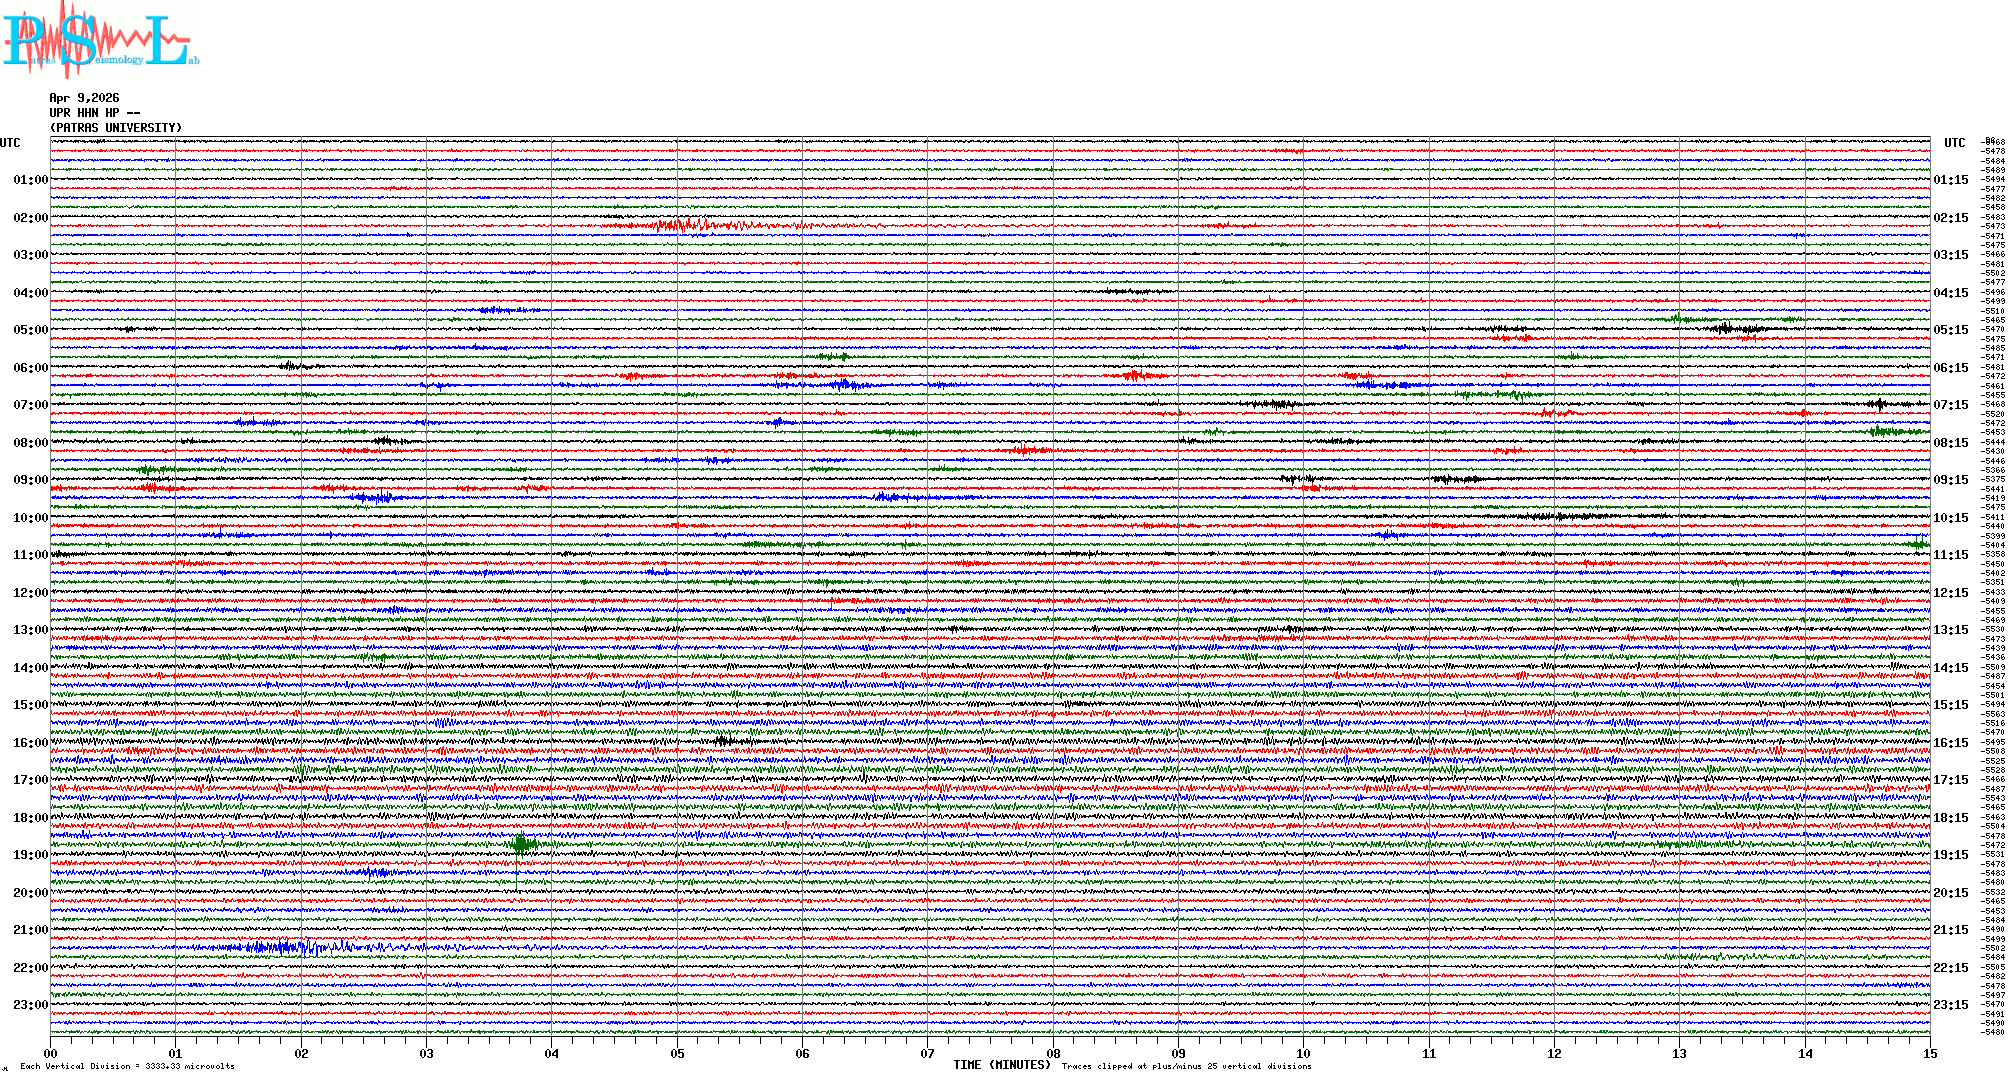
Task: Select the 19:15 time label on right axis
Action: click(1950, 855)
